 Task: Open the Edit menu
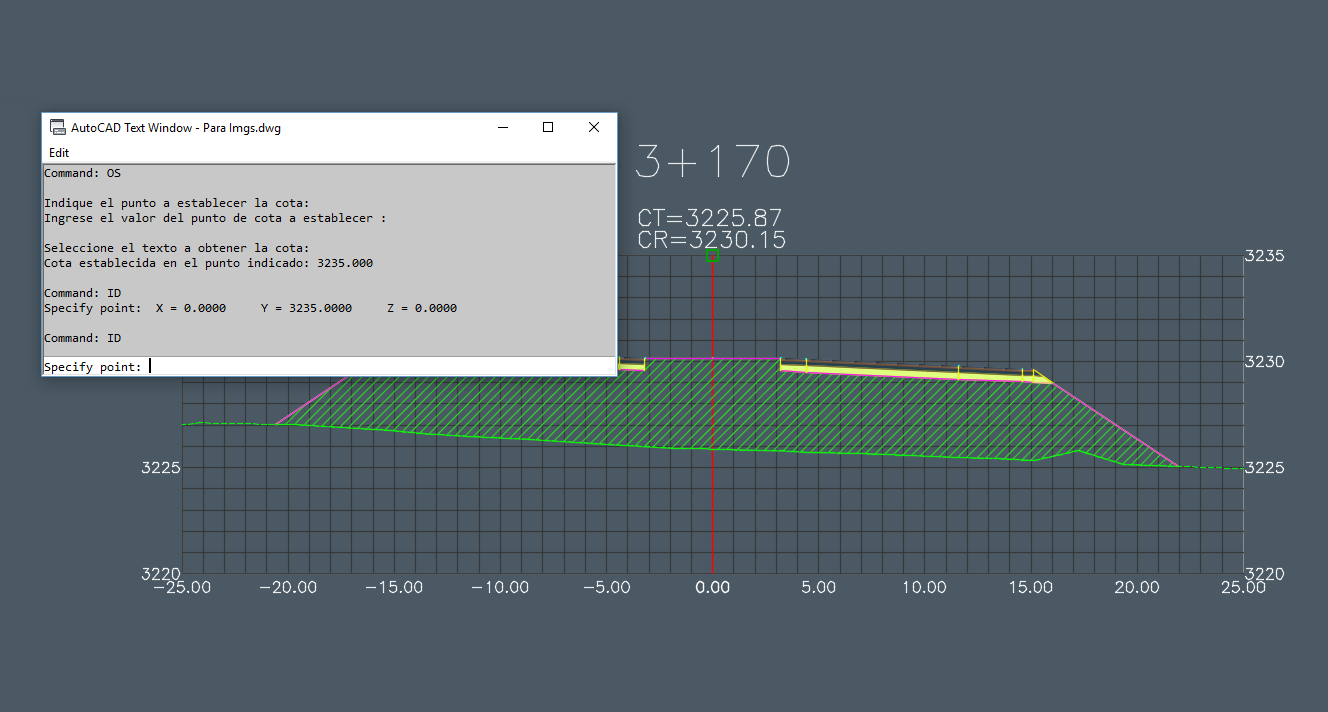pyautogui.click(x=59, y=153)
